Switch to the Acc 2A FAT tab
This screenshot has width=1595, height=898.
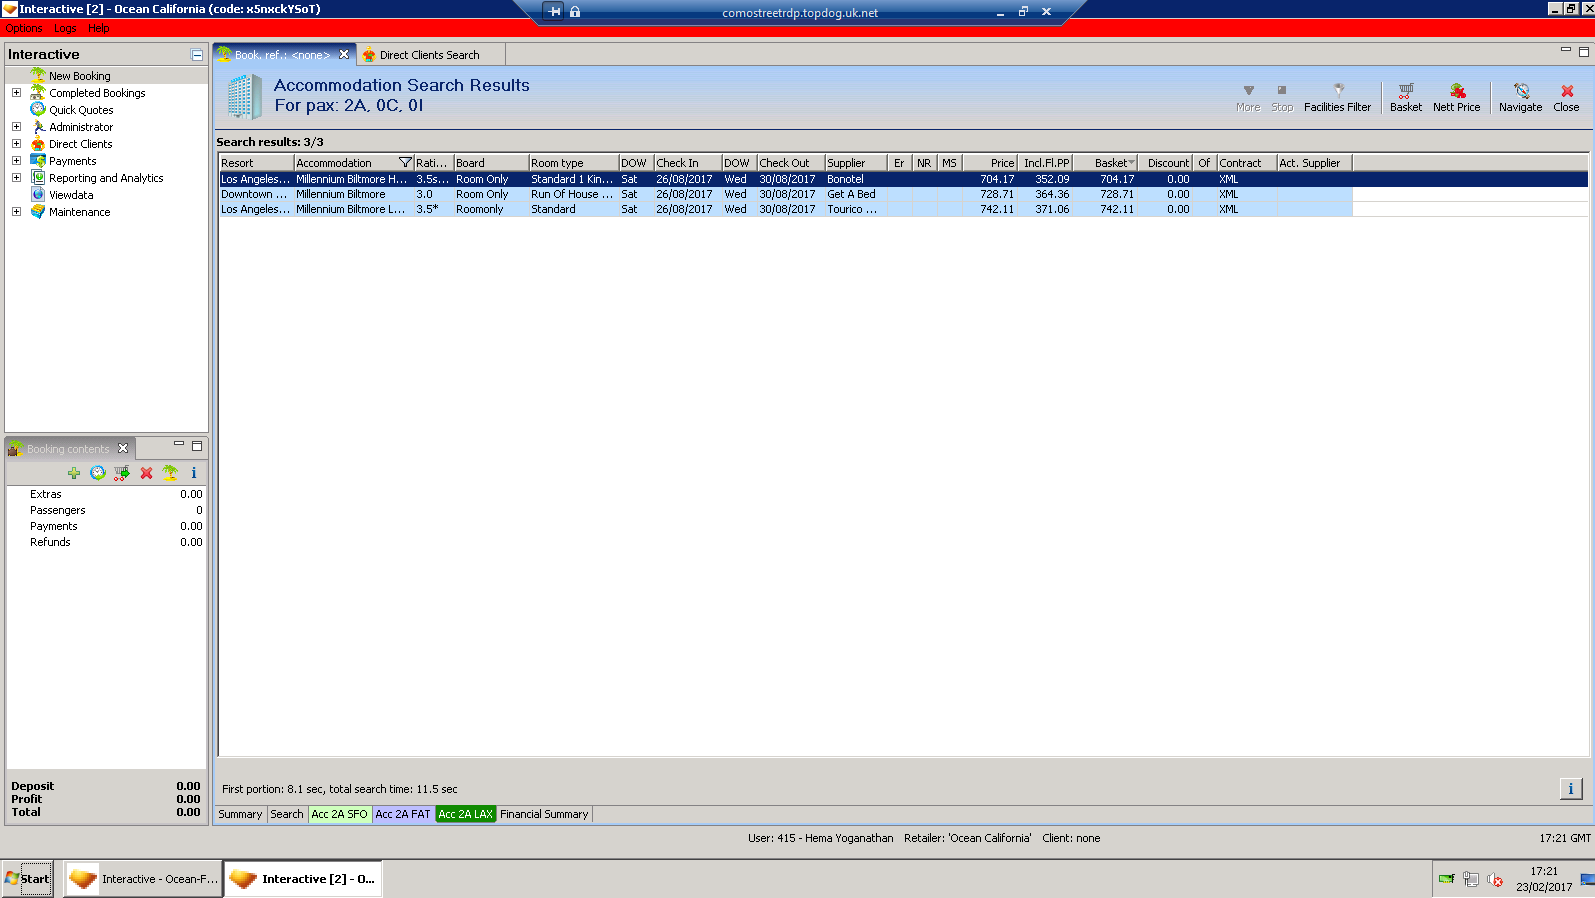403,814
